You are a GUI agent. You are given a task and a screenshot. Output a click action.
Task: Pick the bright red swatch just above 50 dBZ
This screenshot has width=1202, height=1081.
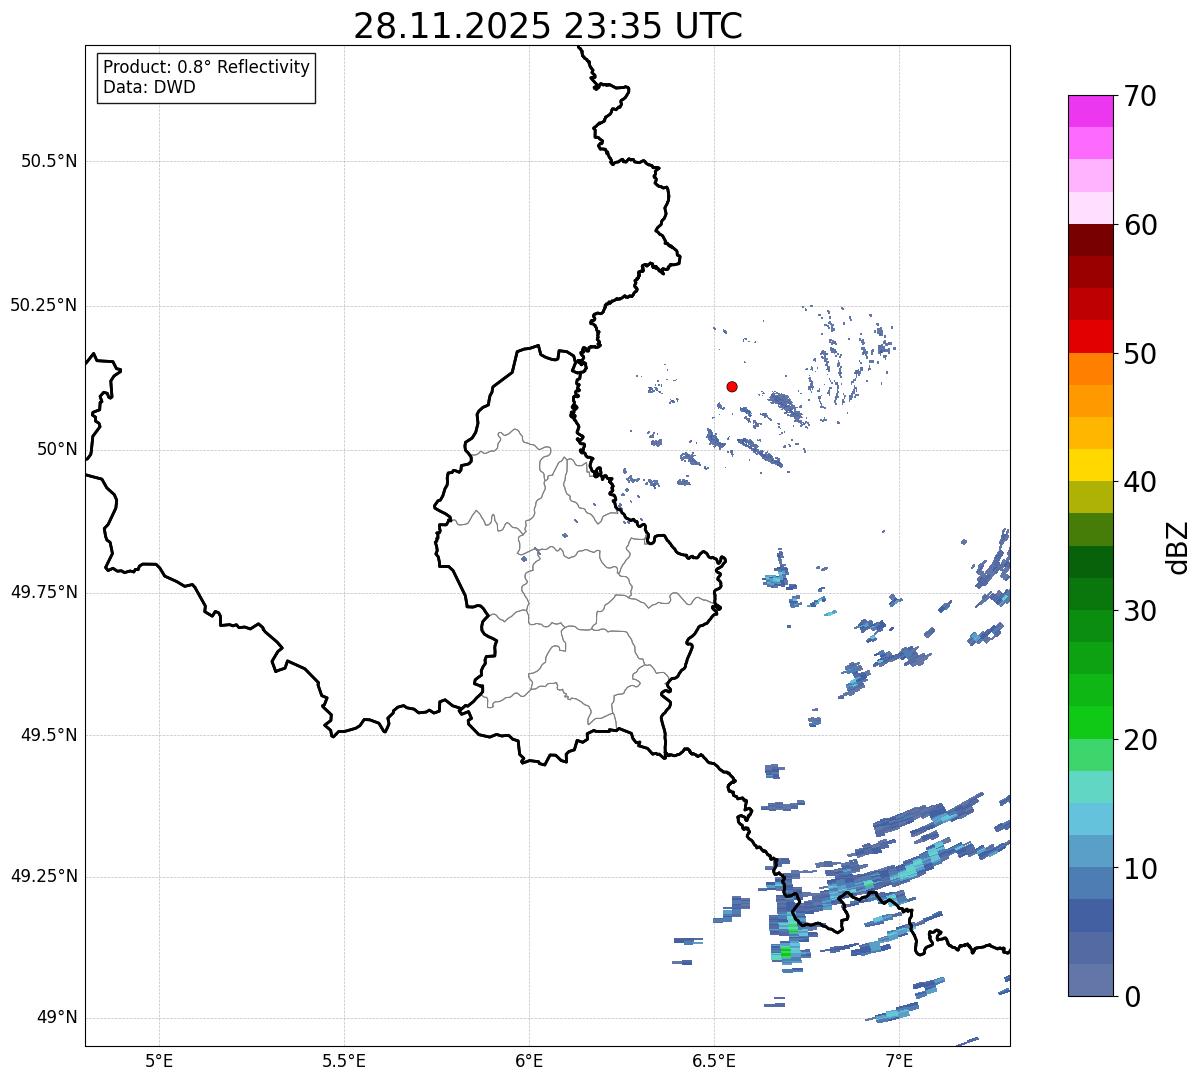[x=1090, y=337]
